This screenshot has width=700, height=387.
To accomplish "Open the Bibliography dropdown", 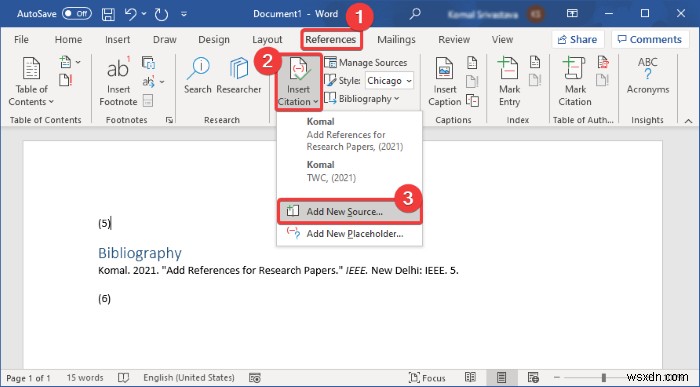I will 362,99.
